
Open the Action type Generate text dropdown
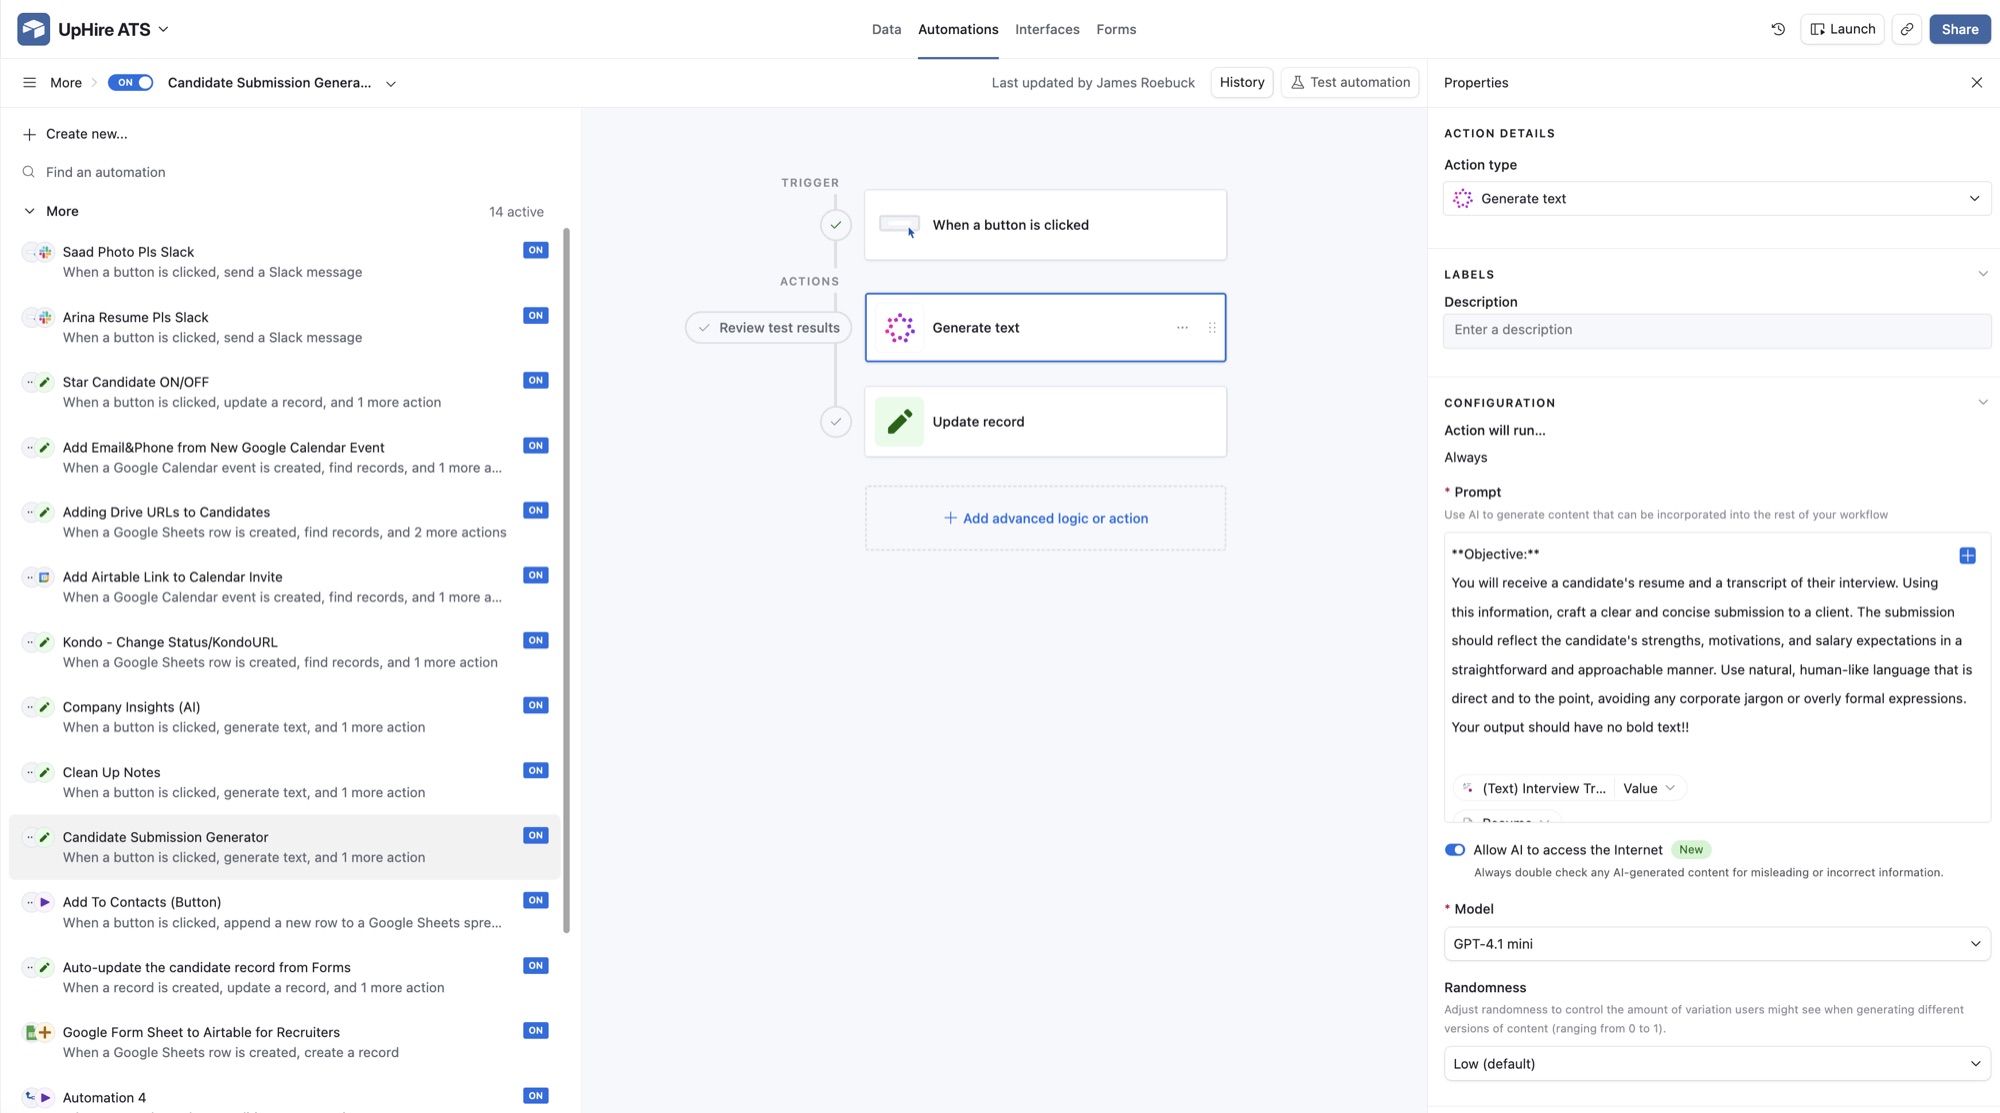tap(1716, 199)
